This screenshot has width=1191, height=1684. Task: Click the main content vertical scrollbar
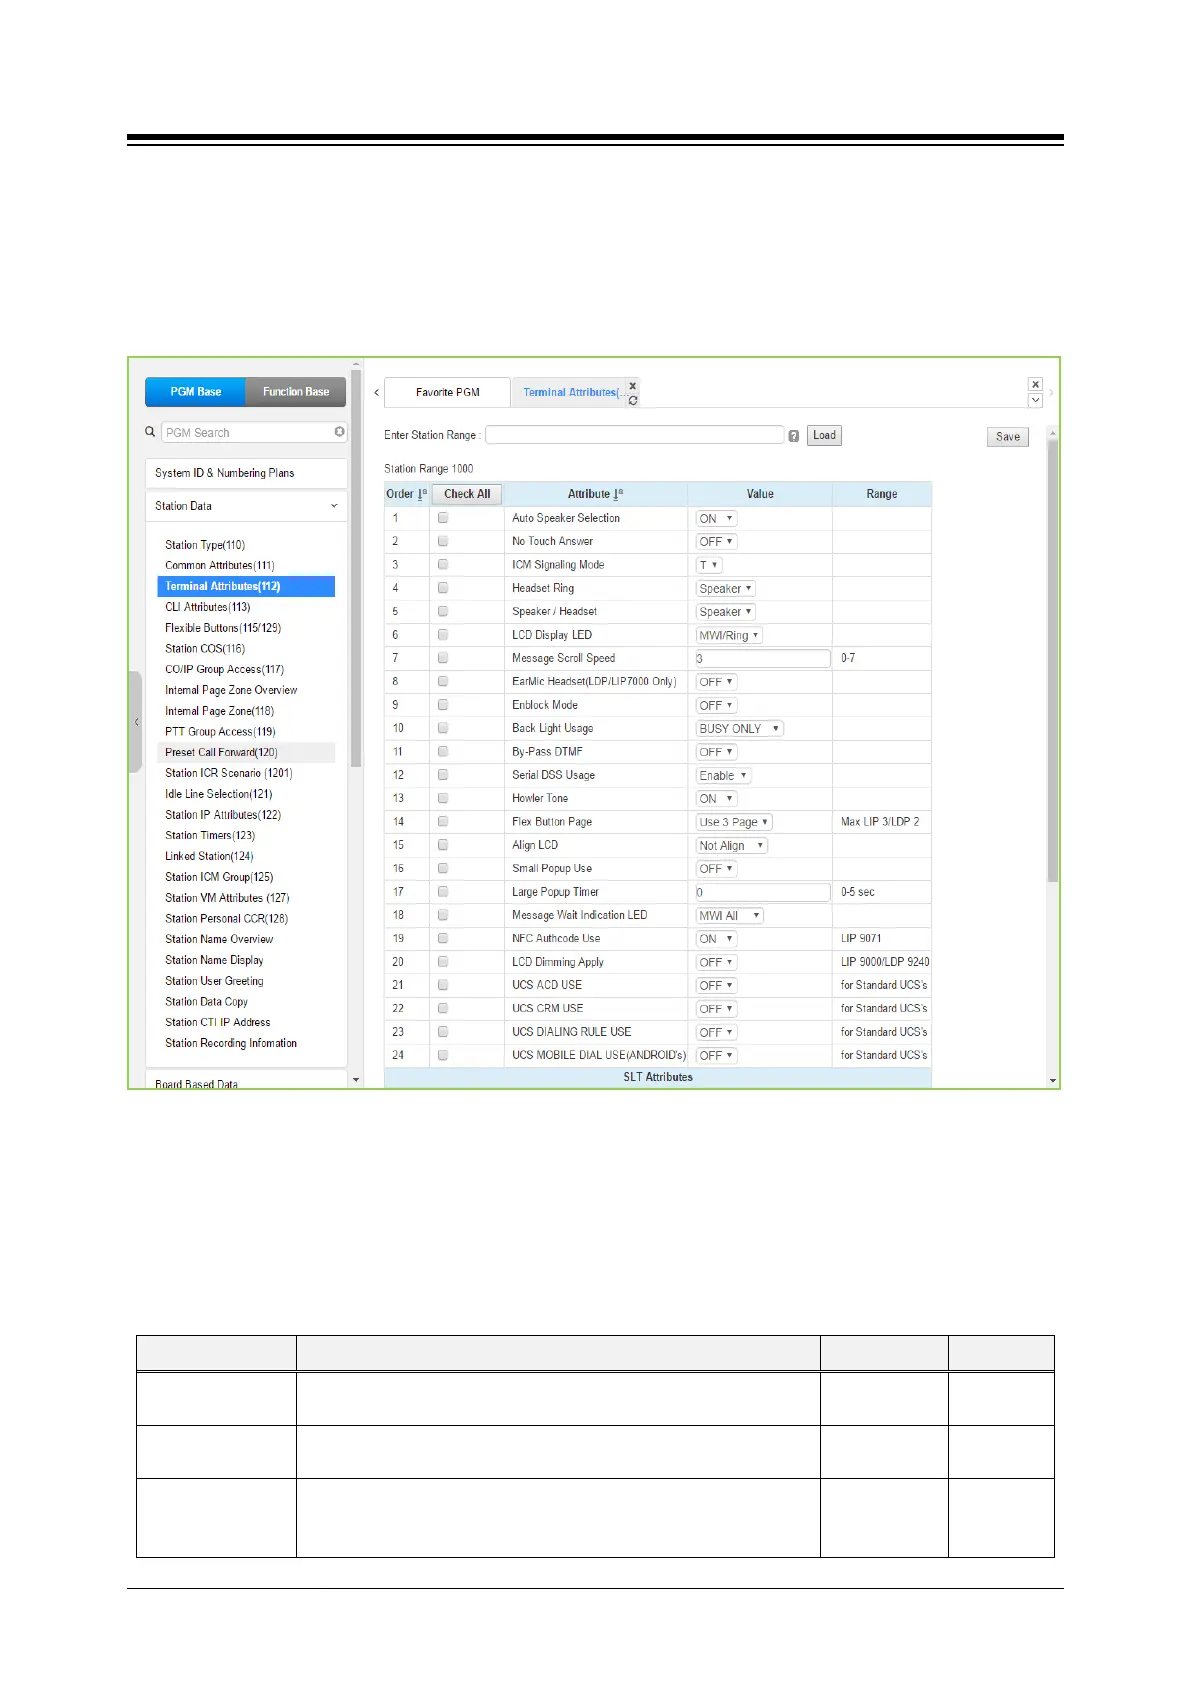[x=1052, y=660]
